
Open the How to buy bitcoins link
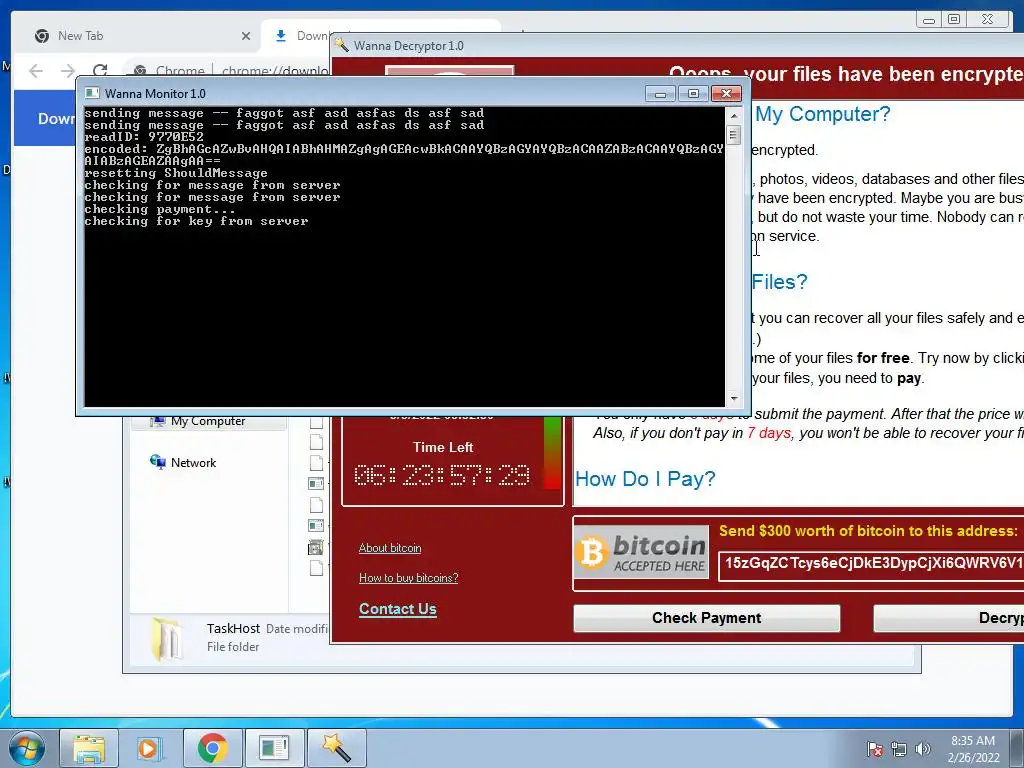point(408,578)
